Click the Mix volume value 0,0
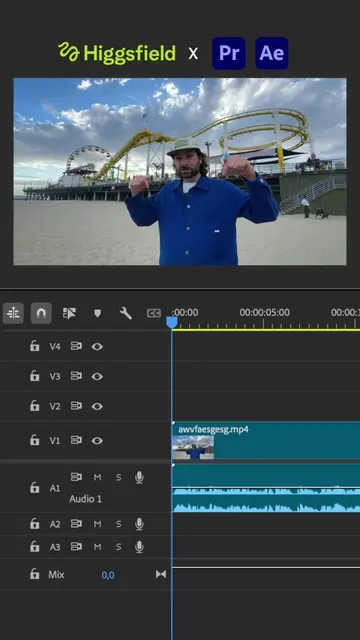Viewport: 360px width, 640px height. (108, 575)
